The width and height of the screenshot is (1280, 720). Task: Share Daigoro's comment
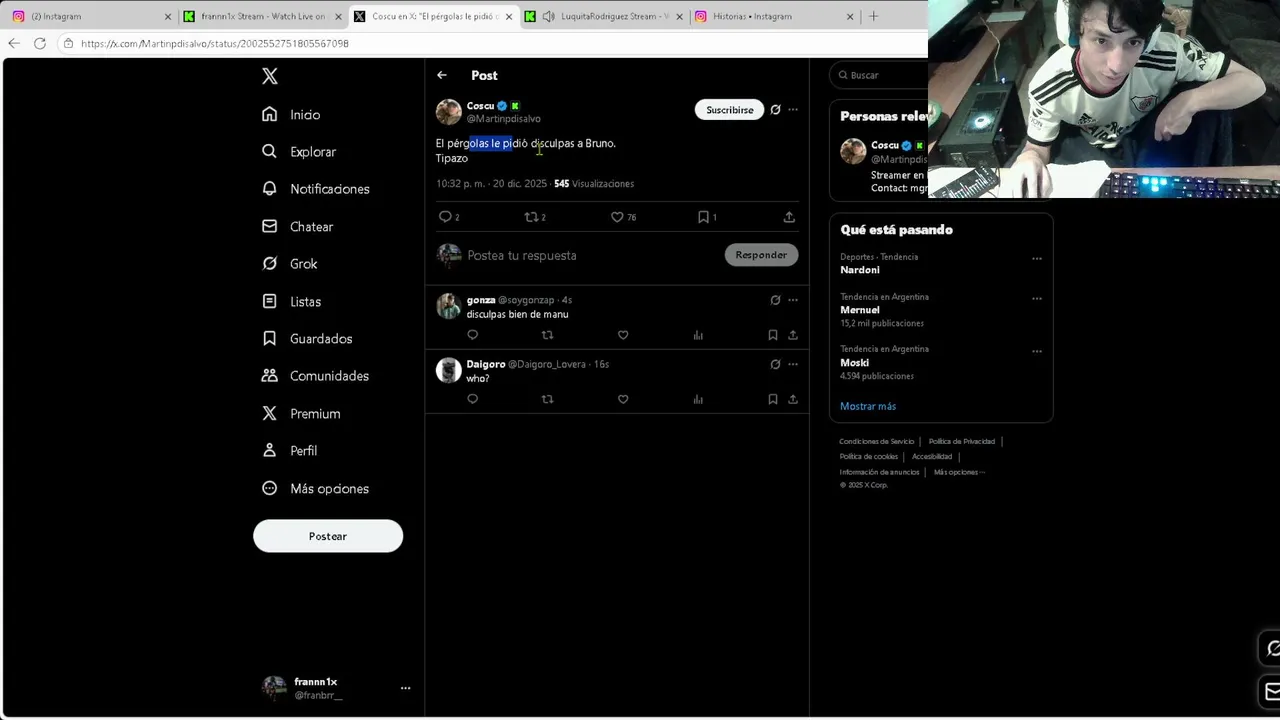click(793, 399)
